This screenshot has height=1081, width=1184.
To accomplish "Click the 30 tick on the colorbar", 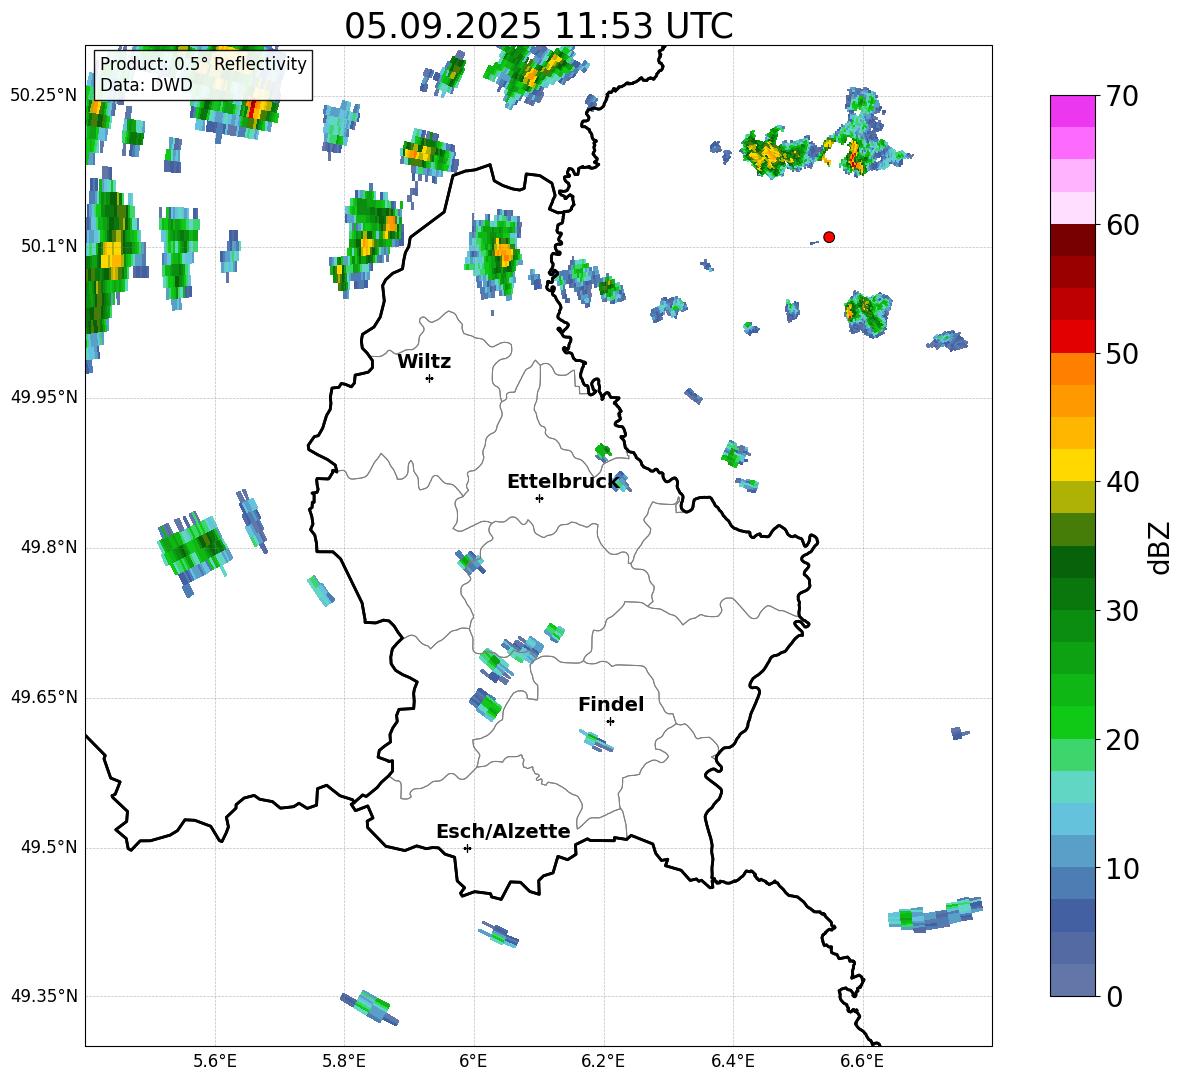I will pyautogui.click(x=1122, y=611).
